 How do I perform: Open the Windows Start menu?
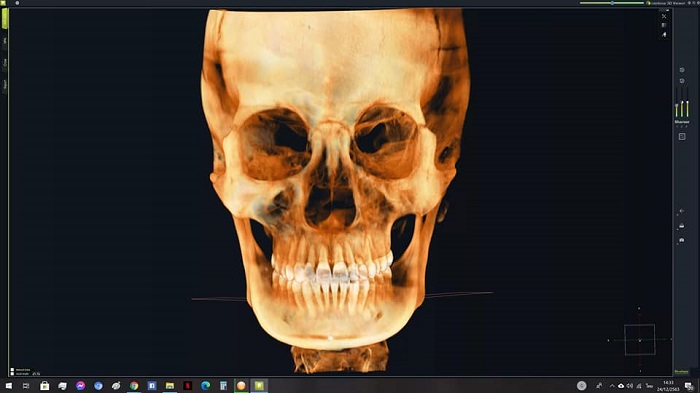[x=8, y=385]
